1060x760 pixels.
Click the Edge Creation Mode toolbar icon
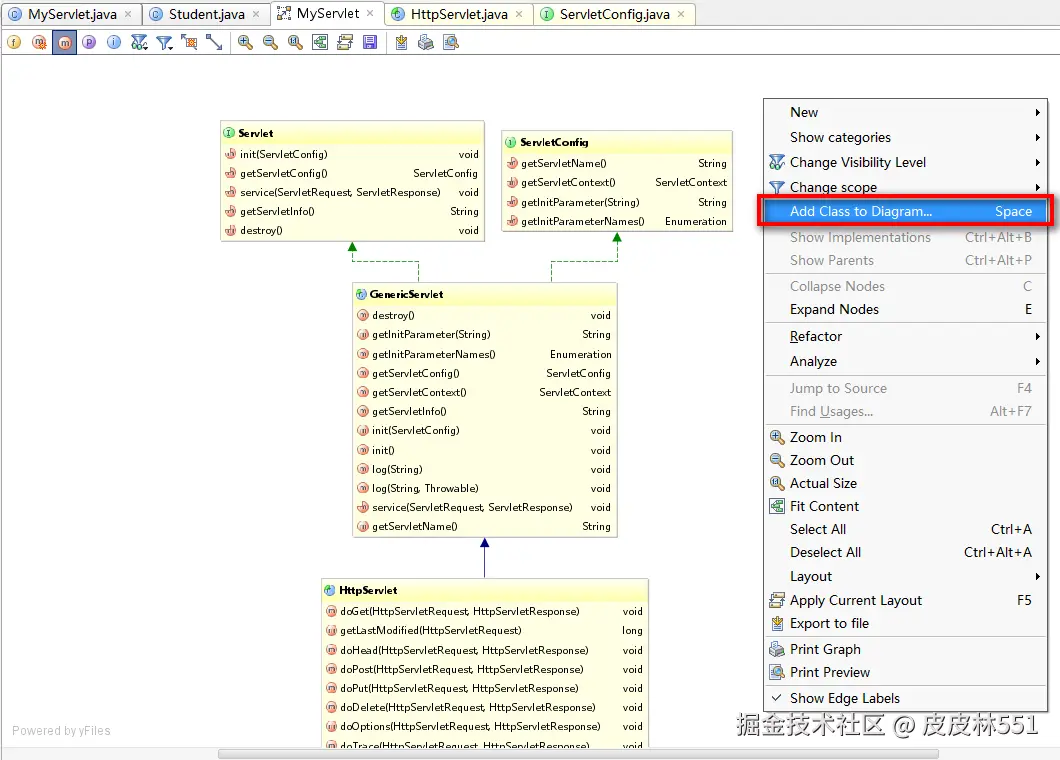click(214, 43)
